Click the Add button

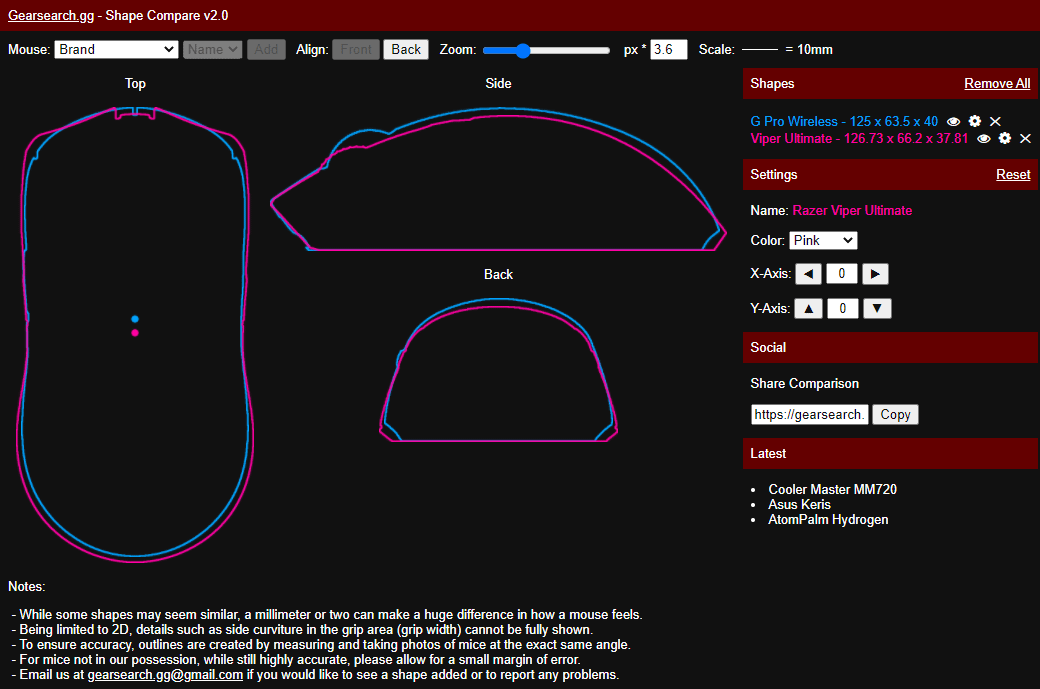click(x=266, y=50)
